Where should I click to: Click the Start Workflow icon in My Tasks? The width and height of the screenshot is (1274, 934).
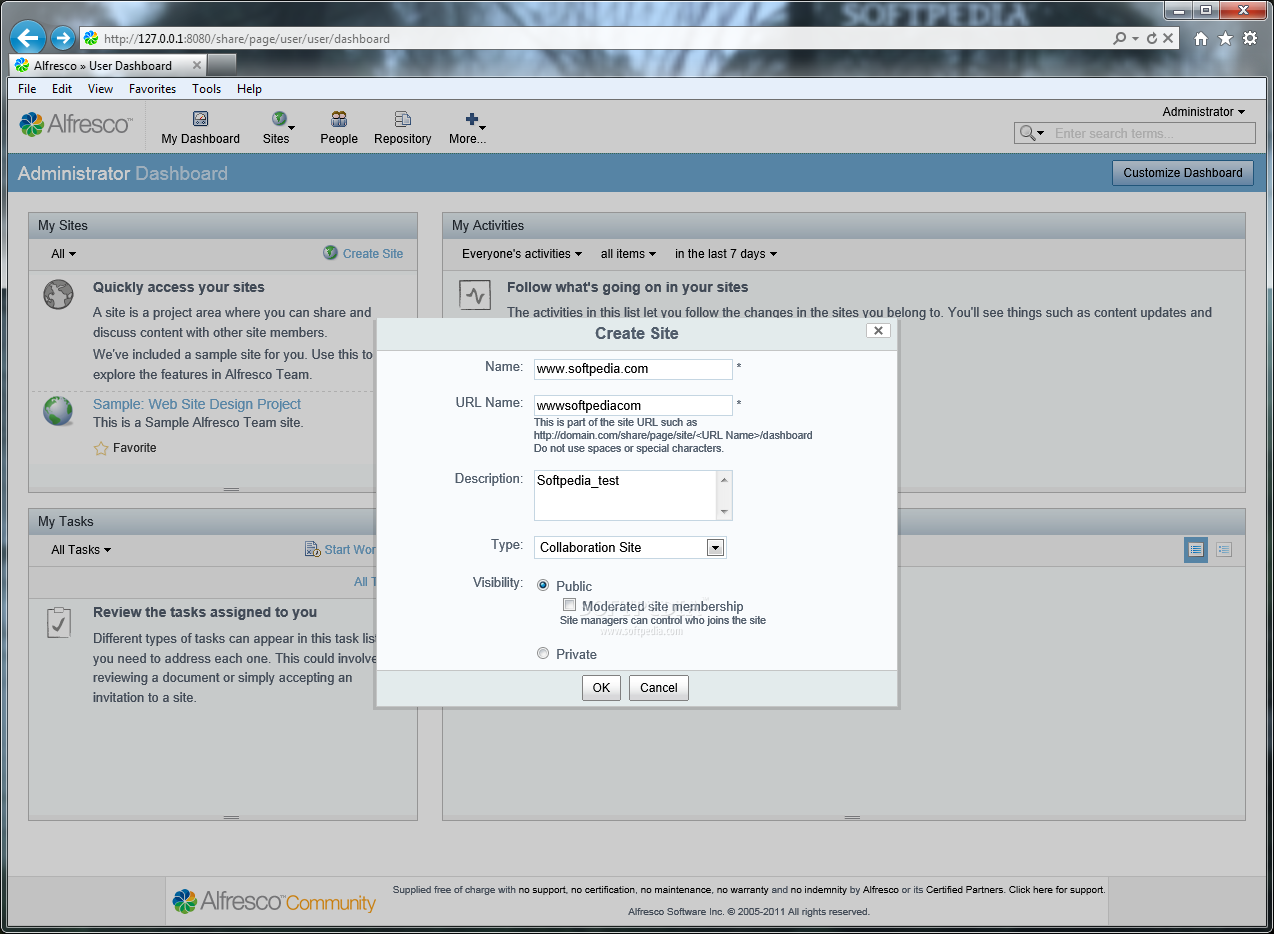click(313, 549)
